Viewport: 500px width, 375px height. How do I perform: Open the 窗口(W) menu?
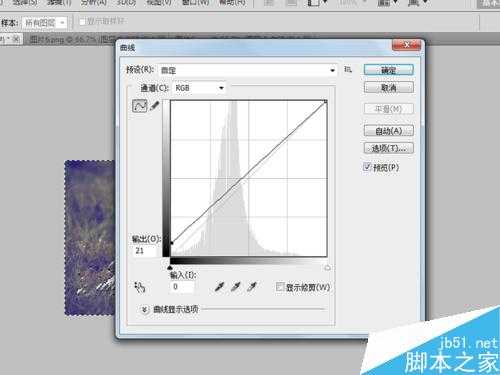tap(195, 3)
